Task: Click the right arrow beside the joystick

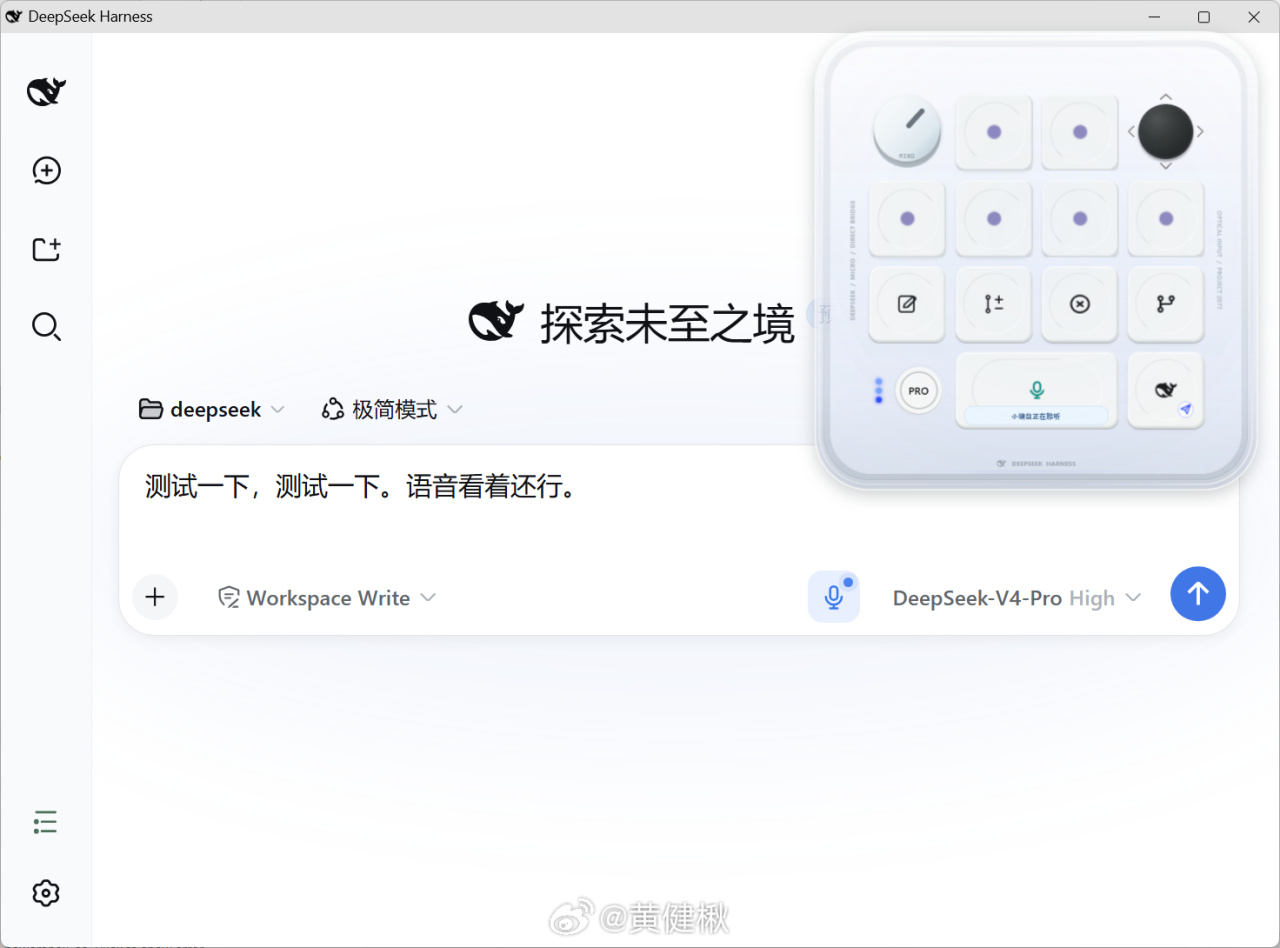Action: click(1200, 131)
